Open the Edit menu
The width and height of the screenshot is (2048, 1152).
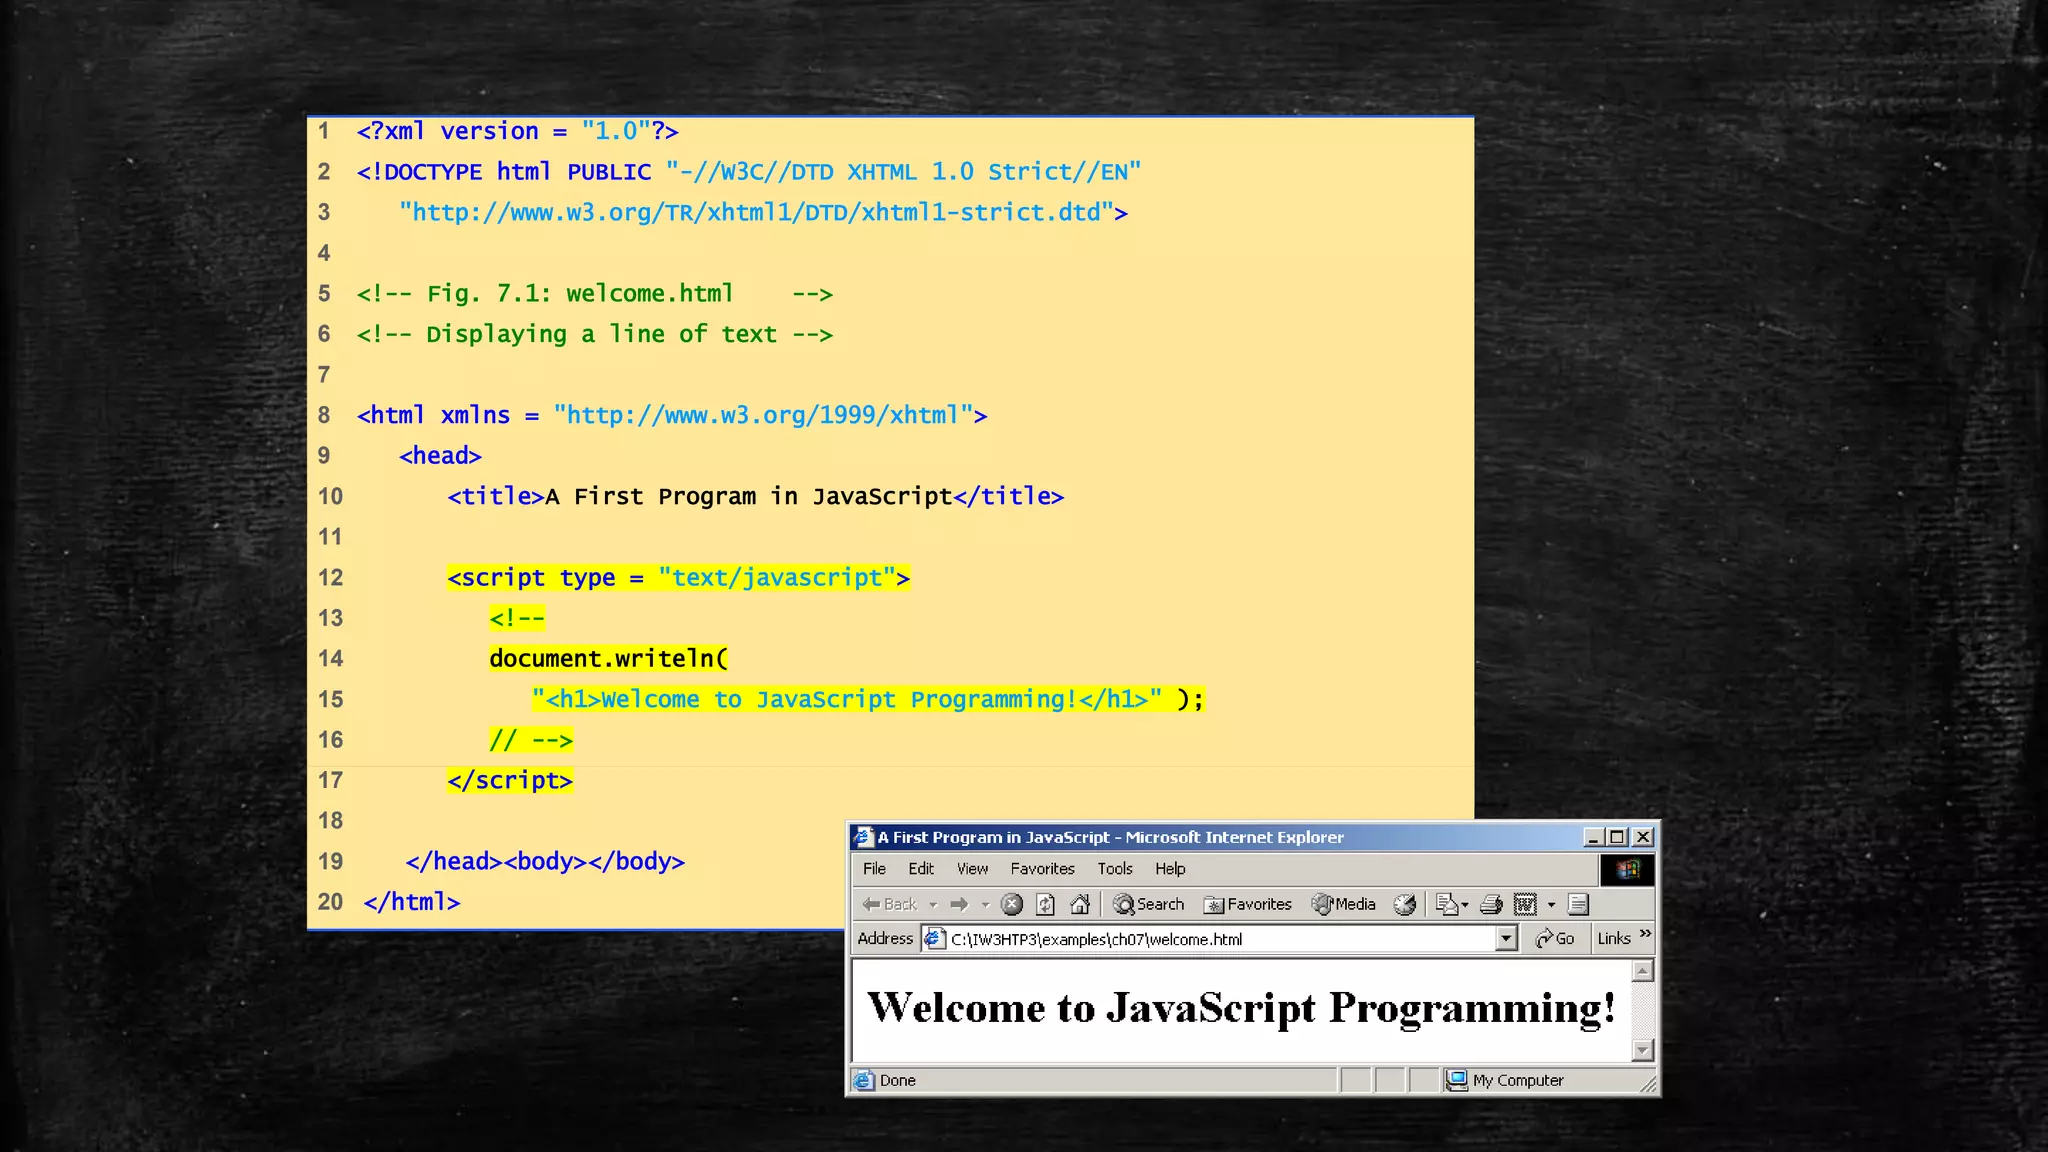tap(921, 869)
